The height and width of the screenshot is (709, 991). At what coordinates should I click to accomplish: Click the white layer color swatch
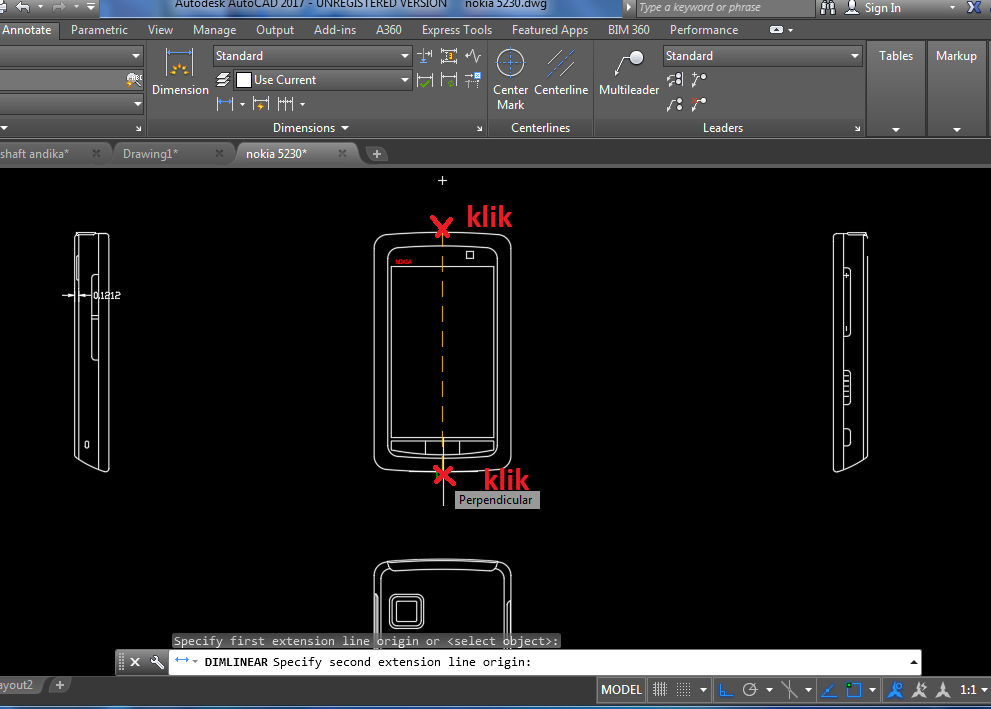pyautogui.click(x=243, y=80)
